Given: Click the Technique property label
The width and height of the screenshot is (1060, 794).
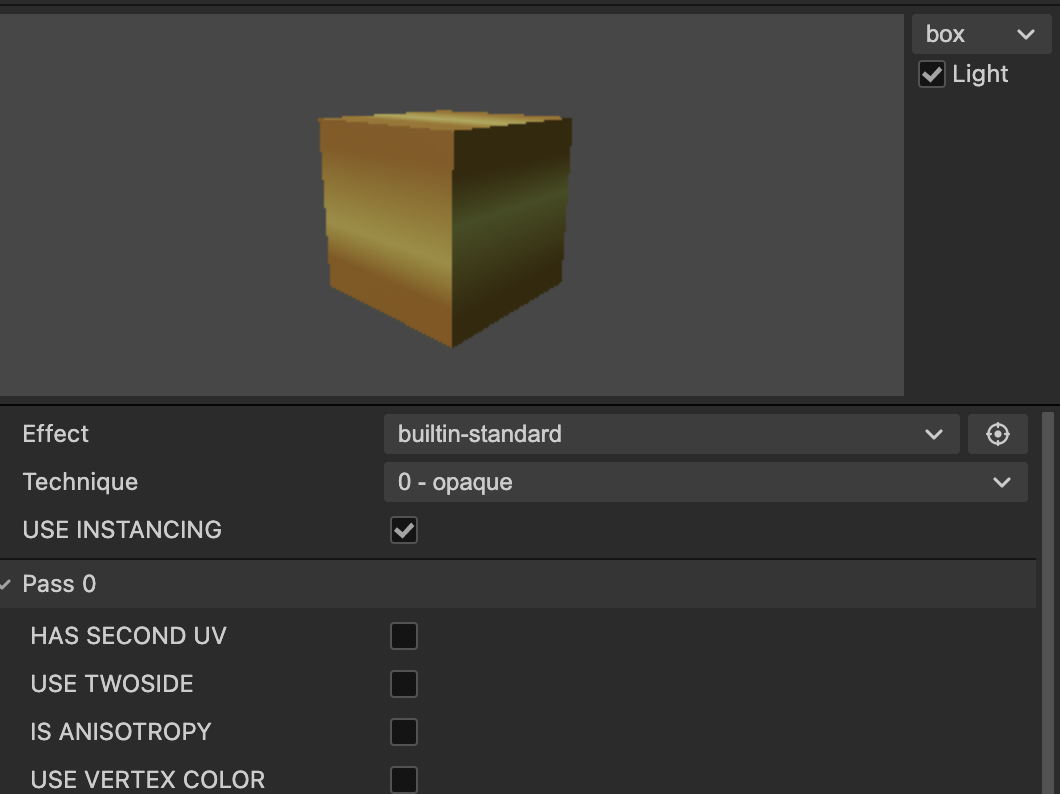Looking at the screenshot, I should [80, 482].
